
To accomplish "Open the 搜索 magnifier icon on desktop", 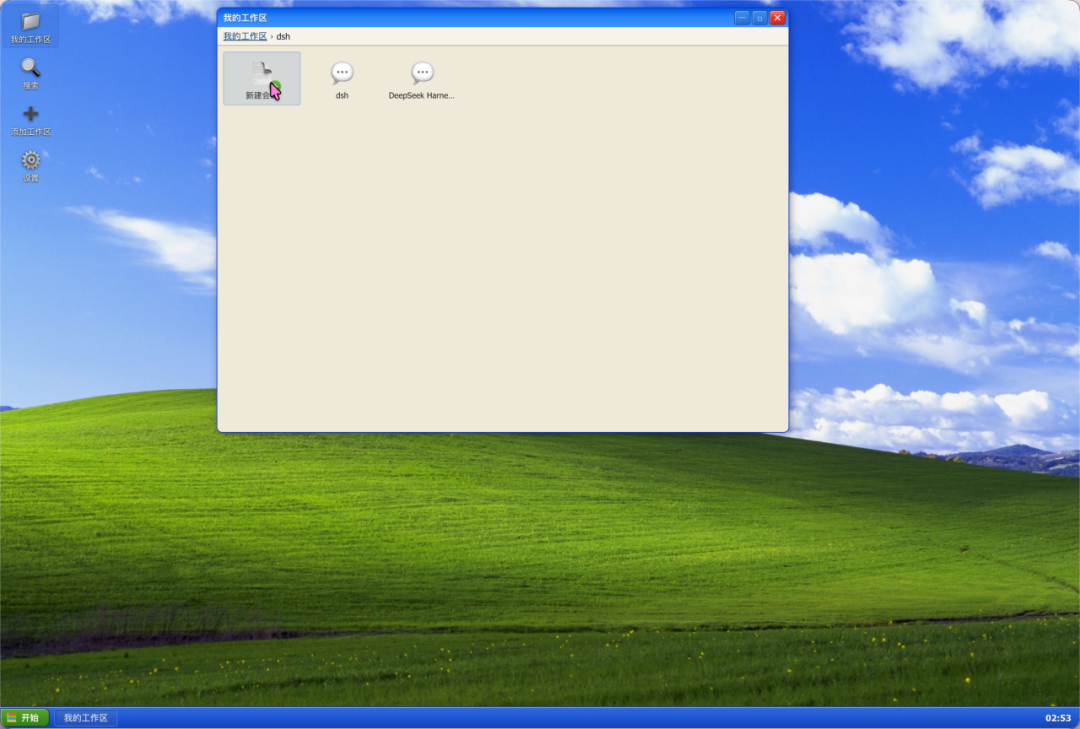I will 30,73.
